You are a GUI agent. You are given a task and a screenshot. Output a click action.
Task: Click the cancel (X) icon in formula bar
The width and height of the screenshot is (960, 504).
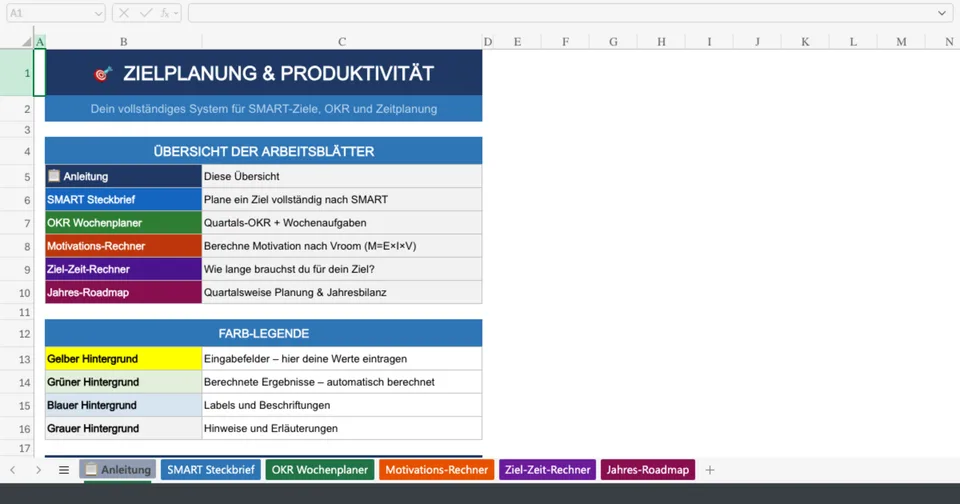pos(125,13)
